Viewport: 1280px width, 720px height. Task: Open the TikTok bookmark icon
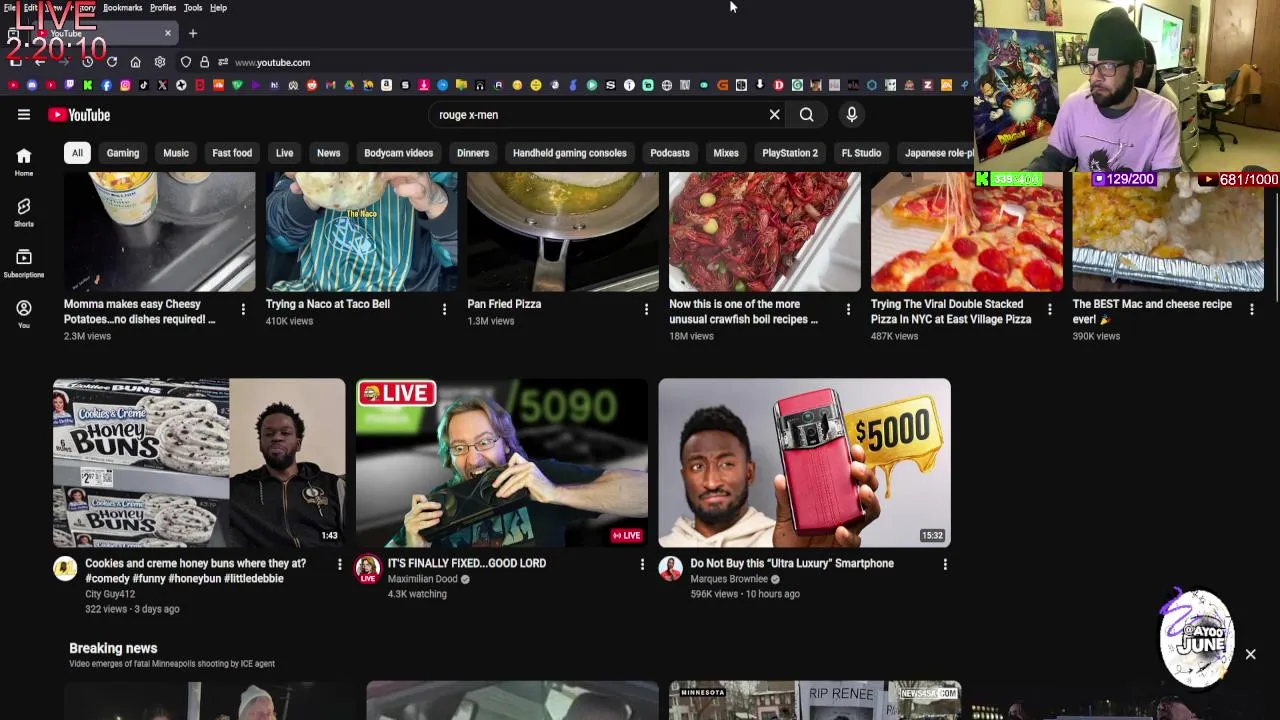click(x=143, y=85)
